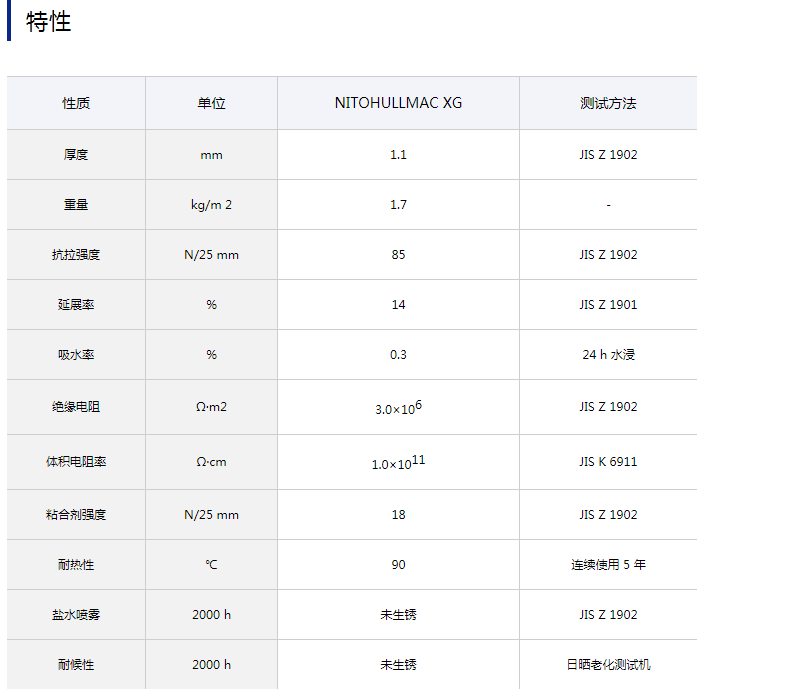Click the 测试方法 column header

pos(608,103)
